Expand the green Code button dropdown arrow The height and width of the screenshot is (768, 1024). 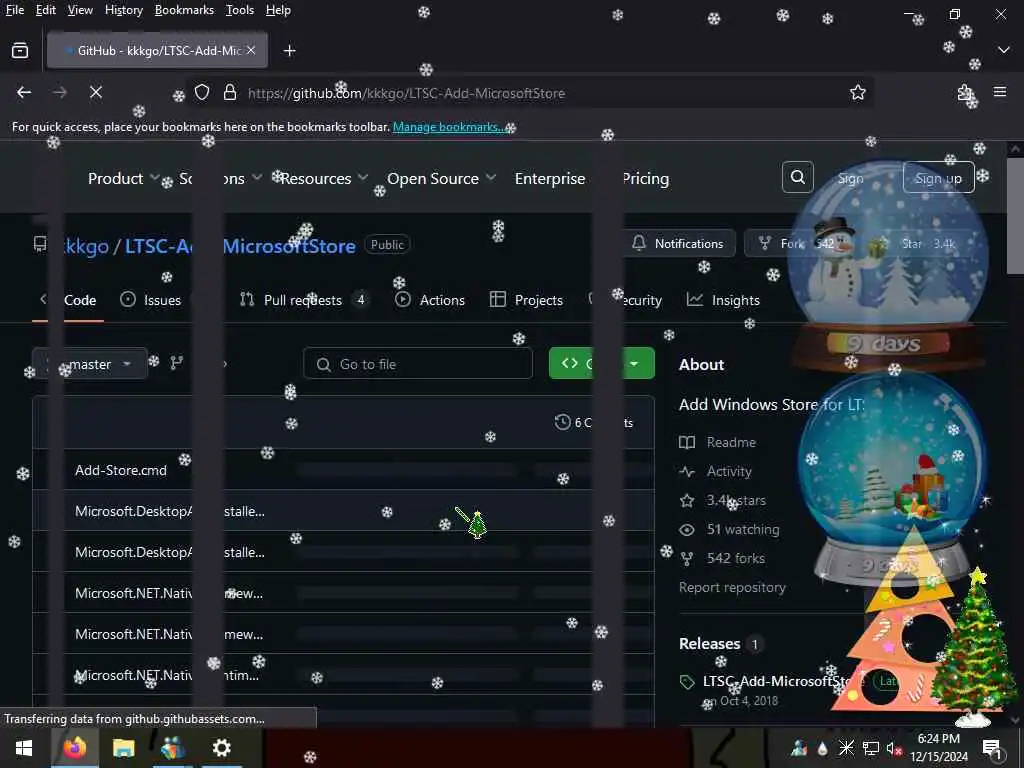click(635, 364)
